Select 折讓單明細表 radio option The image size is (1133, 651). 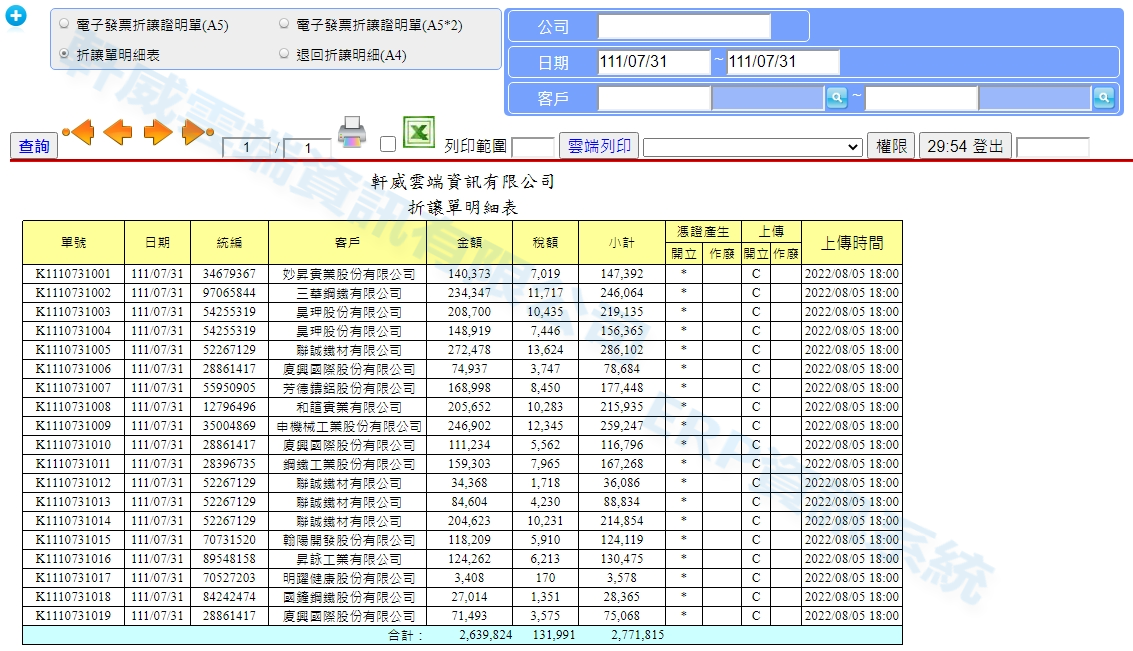(x=64, y=53)
